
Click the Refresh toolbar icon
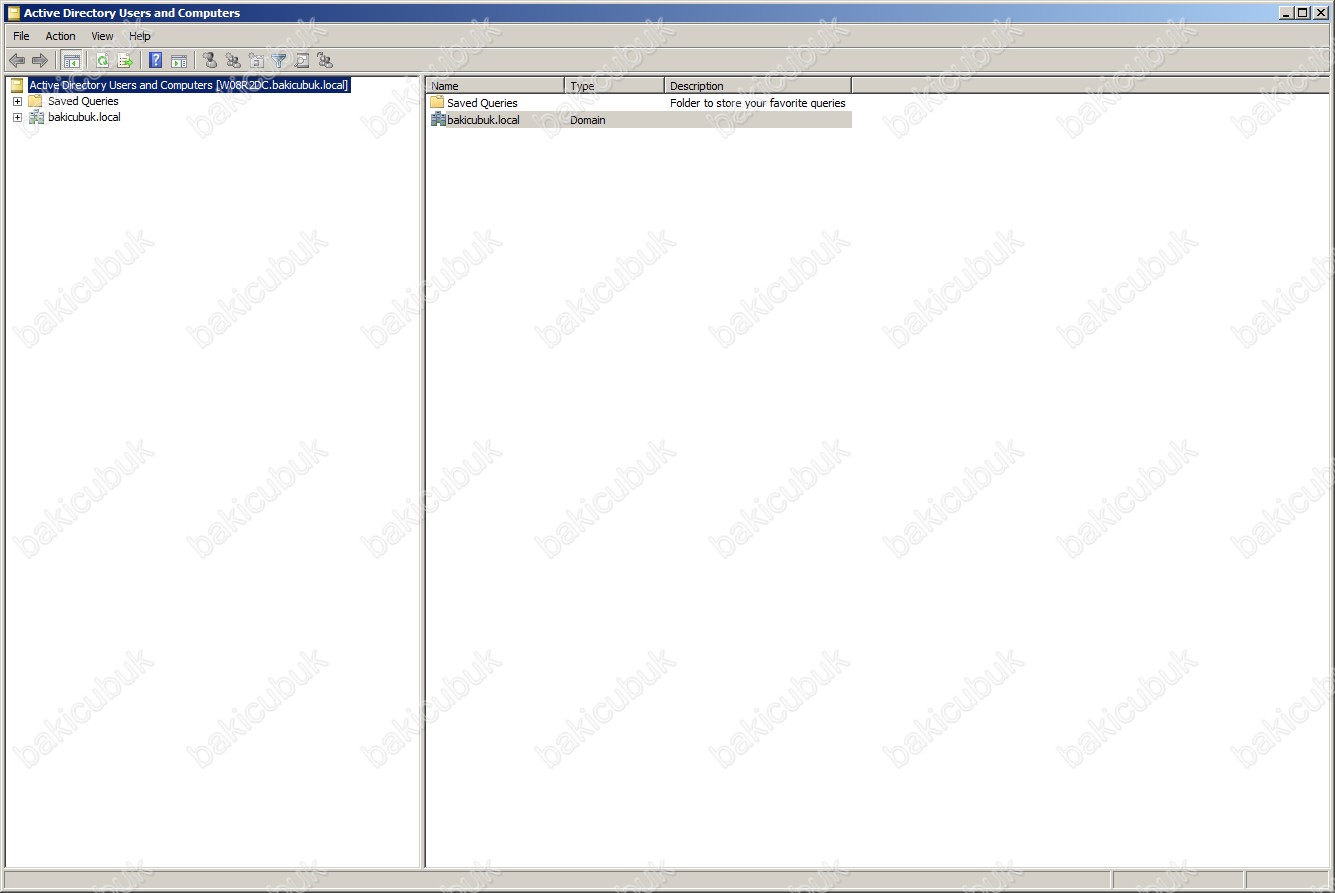[102, 60]
